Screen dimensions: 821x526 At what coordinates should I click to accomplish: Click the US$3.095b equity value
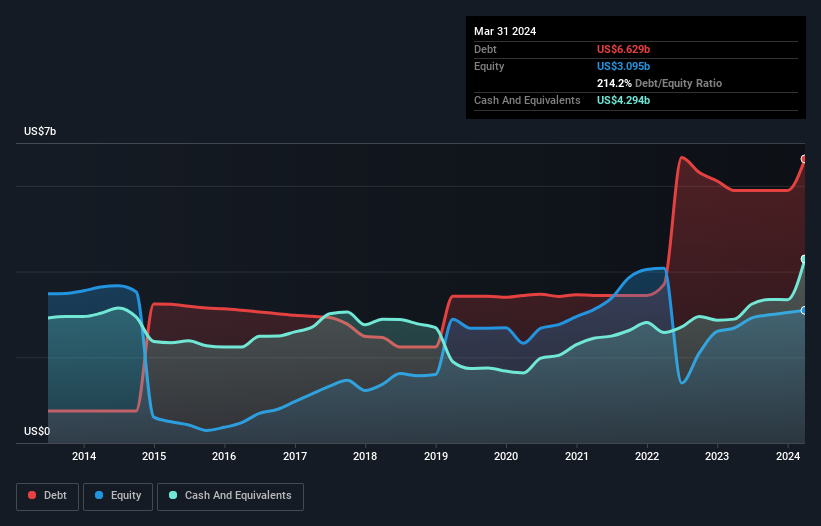click(623, 66)
